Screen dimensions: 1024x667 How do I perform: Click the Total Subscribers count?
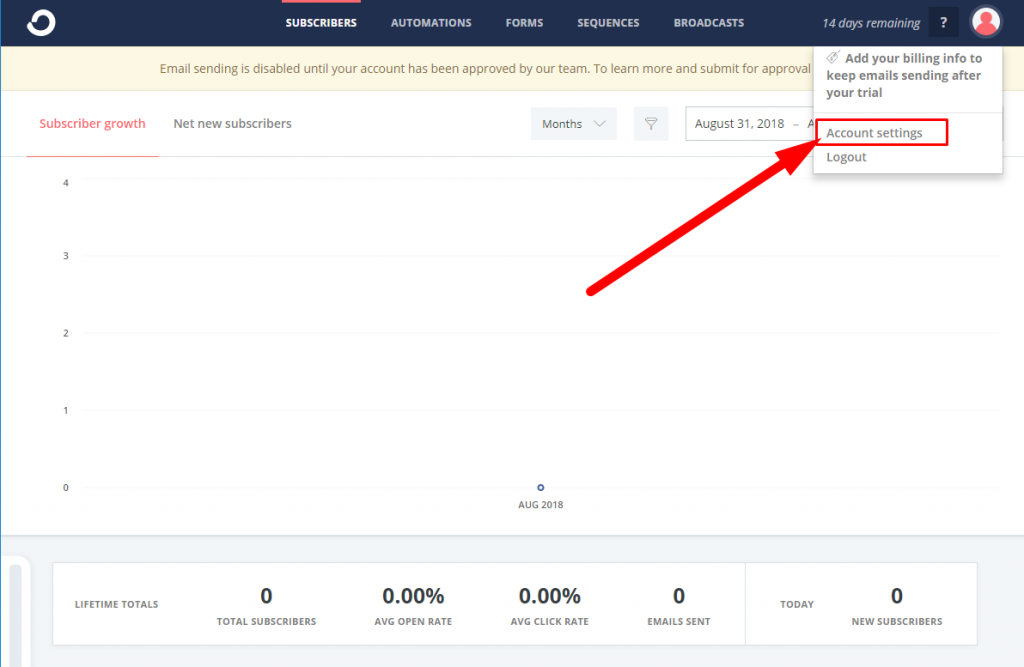266,596
